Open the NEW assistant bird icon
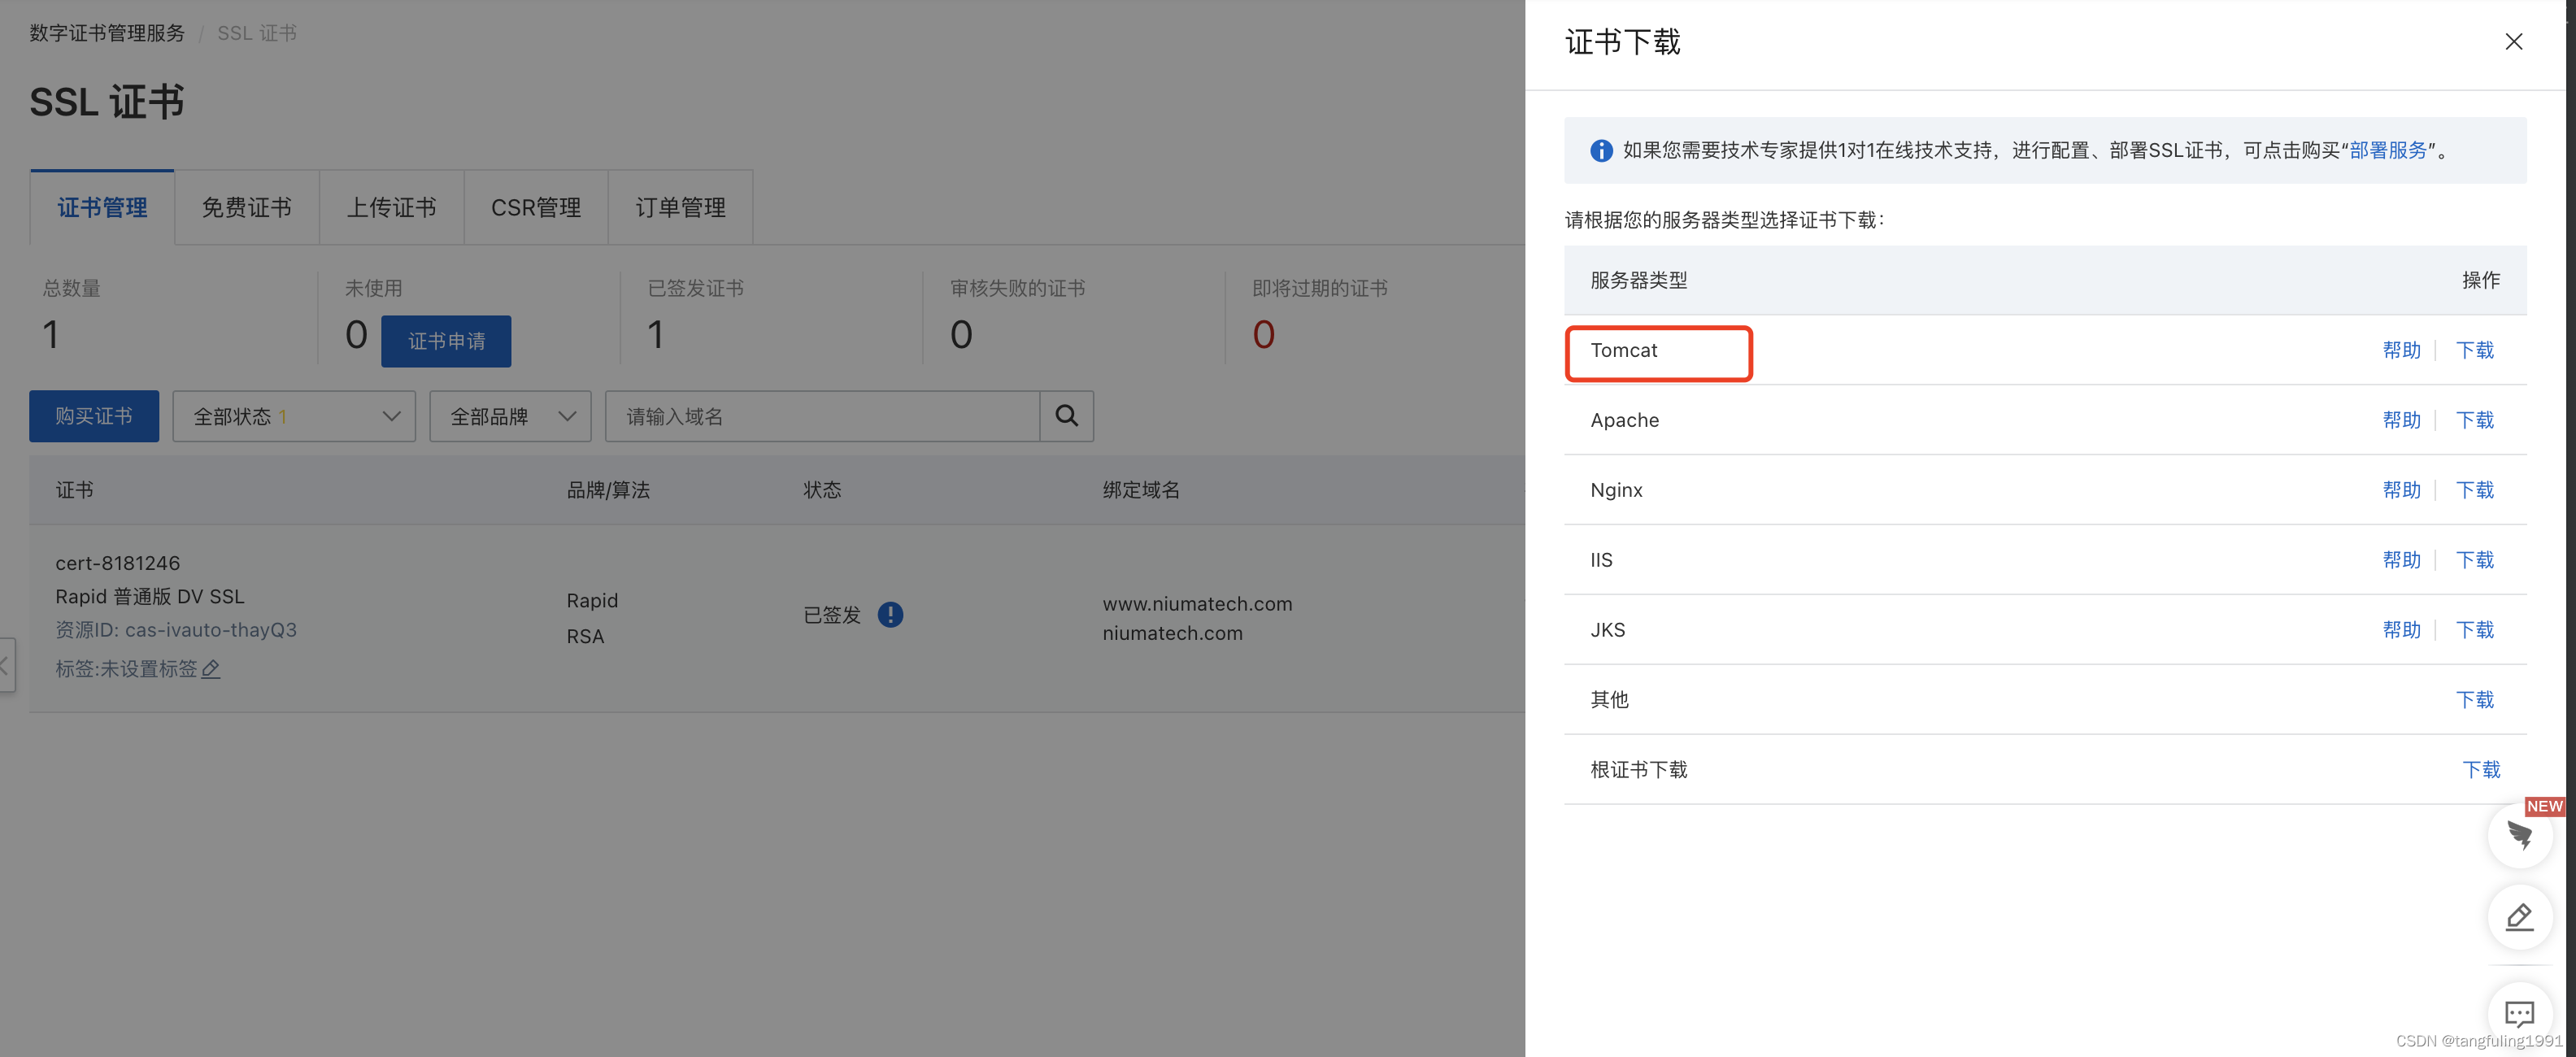 coord(2520,835)
